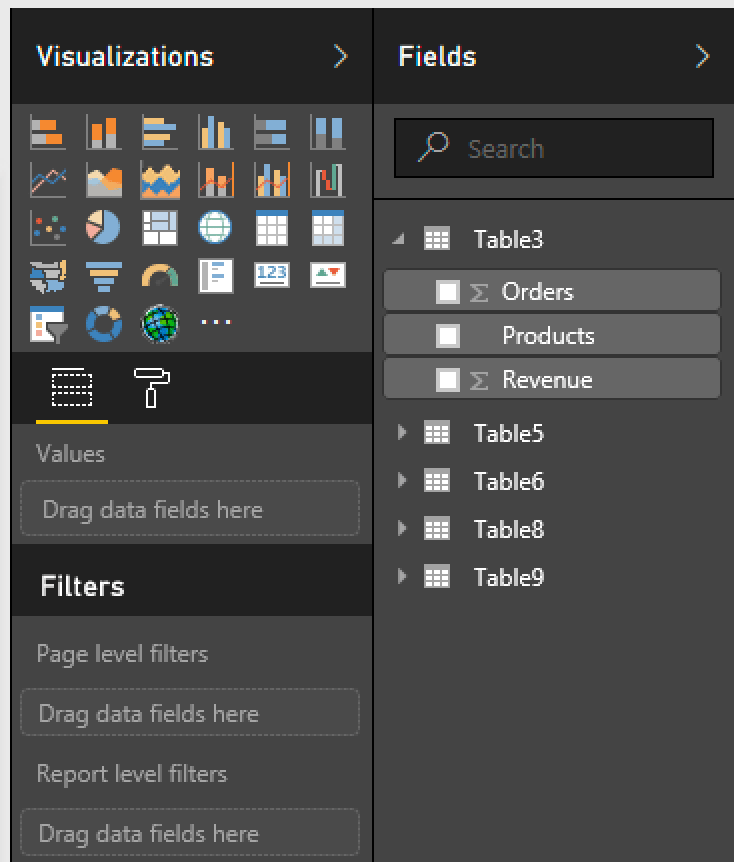Tick the Products field checkbox
The height and width of the screenshot is (862, 734).
tap(448, 336)
